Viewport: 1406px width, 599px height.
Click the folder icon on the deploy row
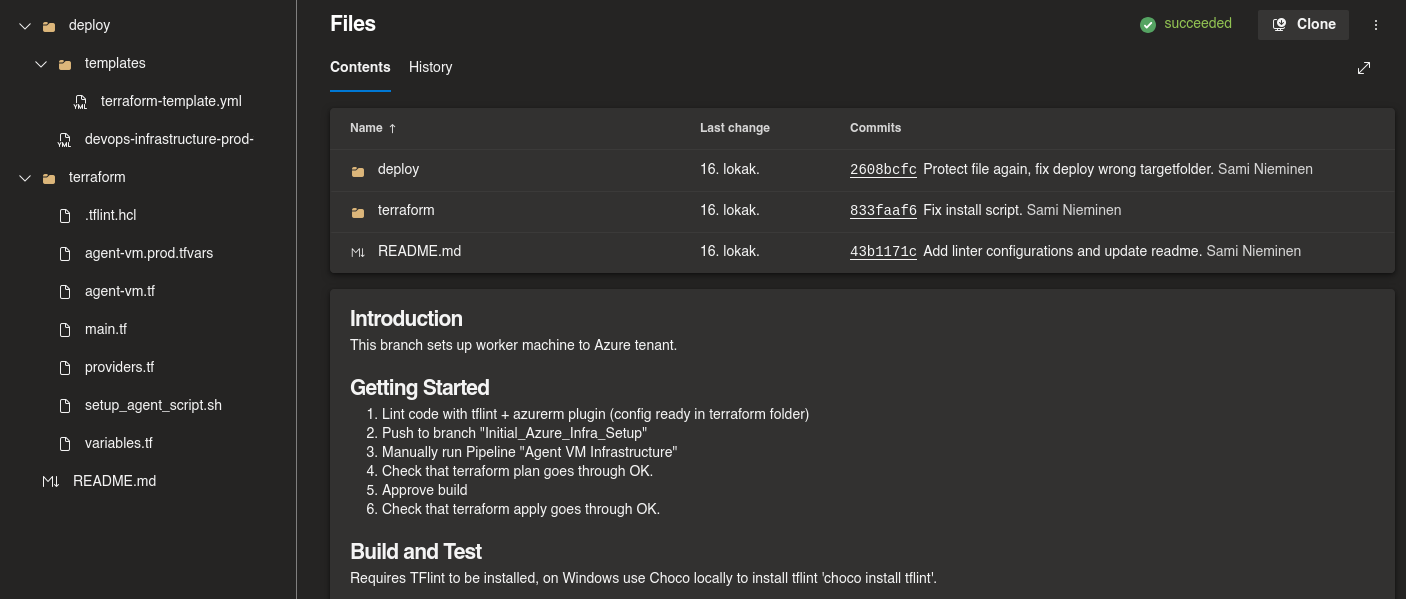[x=357, y=169]
